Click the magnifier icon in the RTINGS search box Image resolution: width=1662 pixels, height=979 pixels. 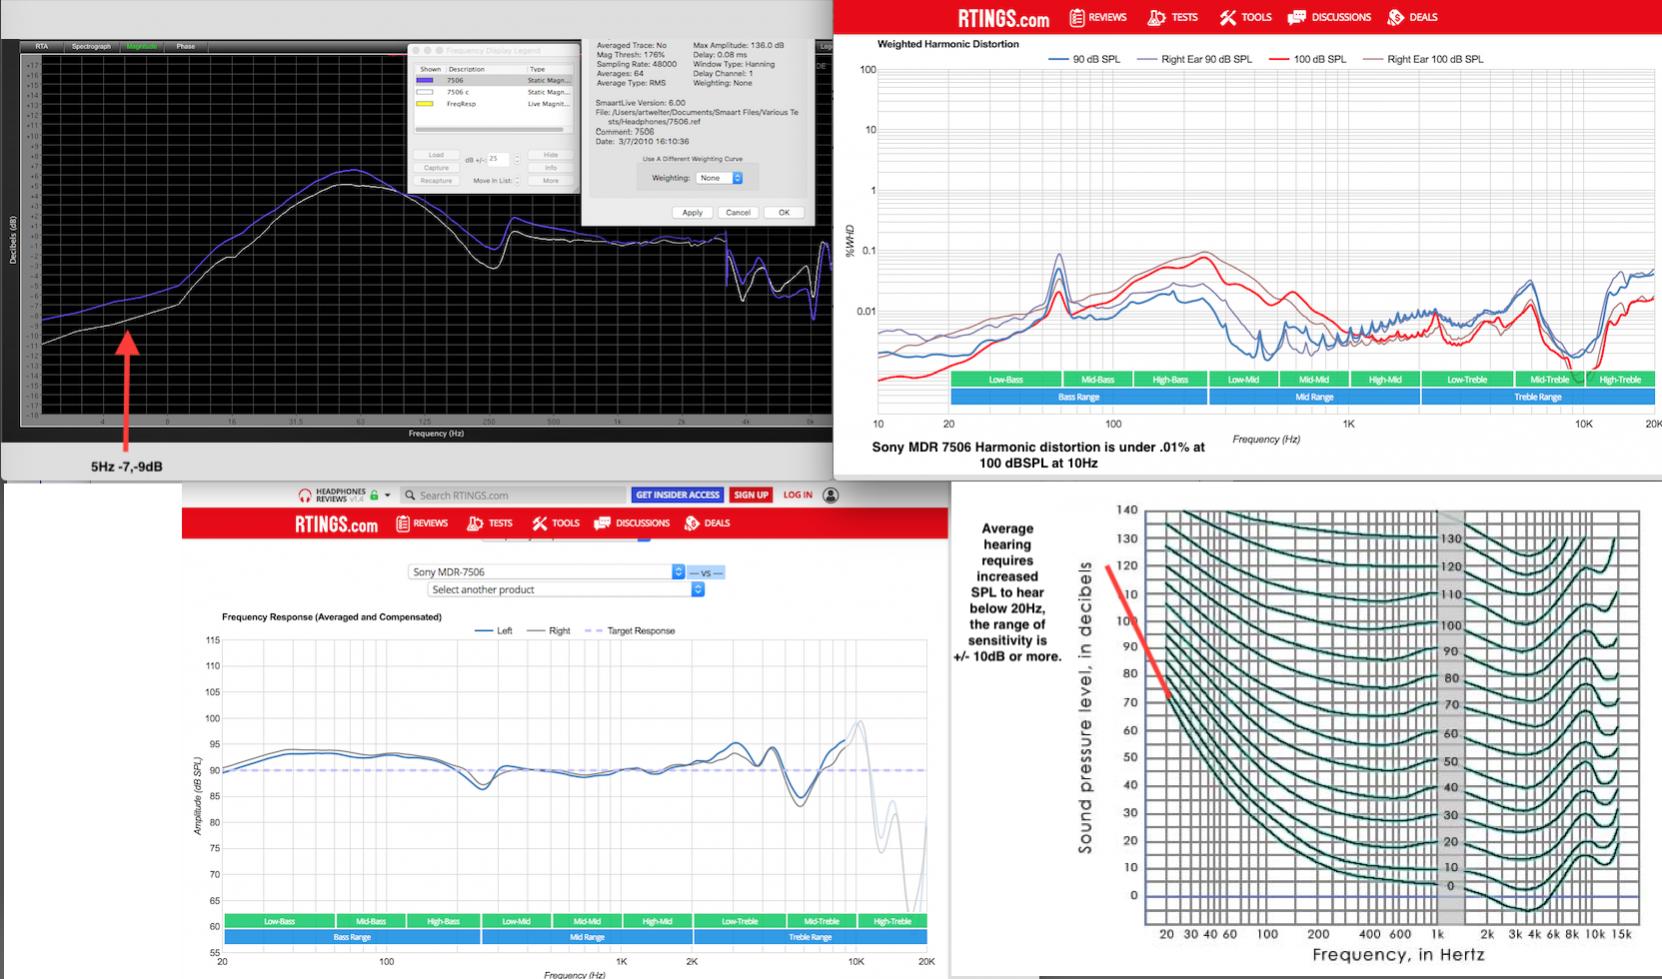(x=410, y=495)
